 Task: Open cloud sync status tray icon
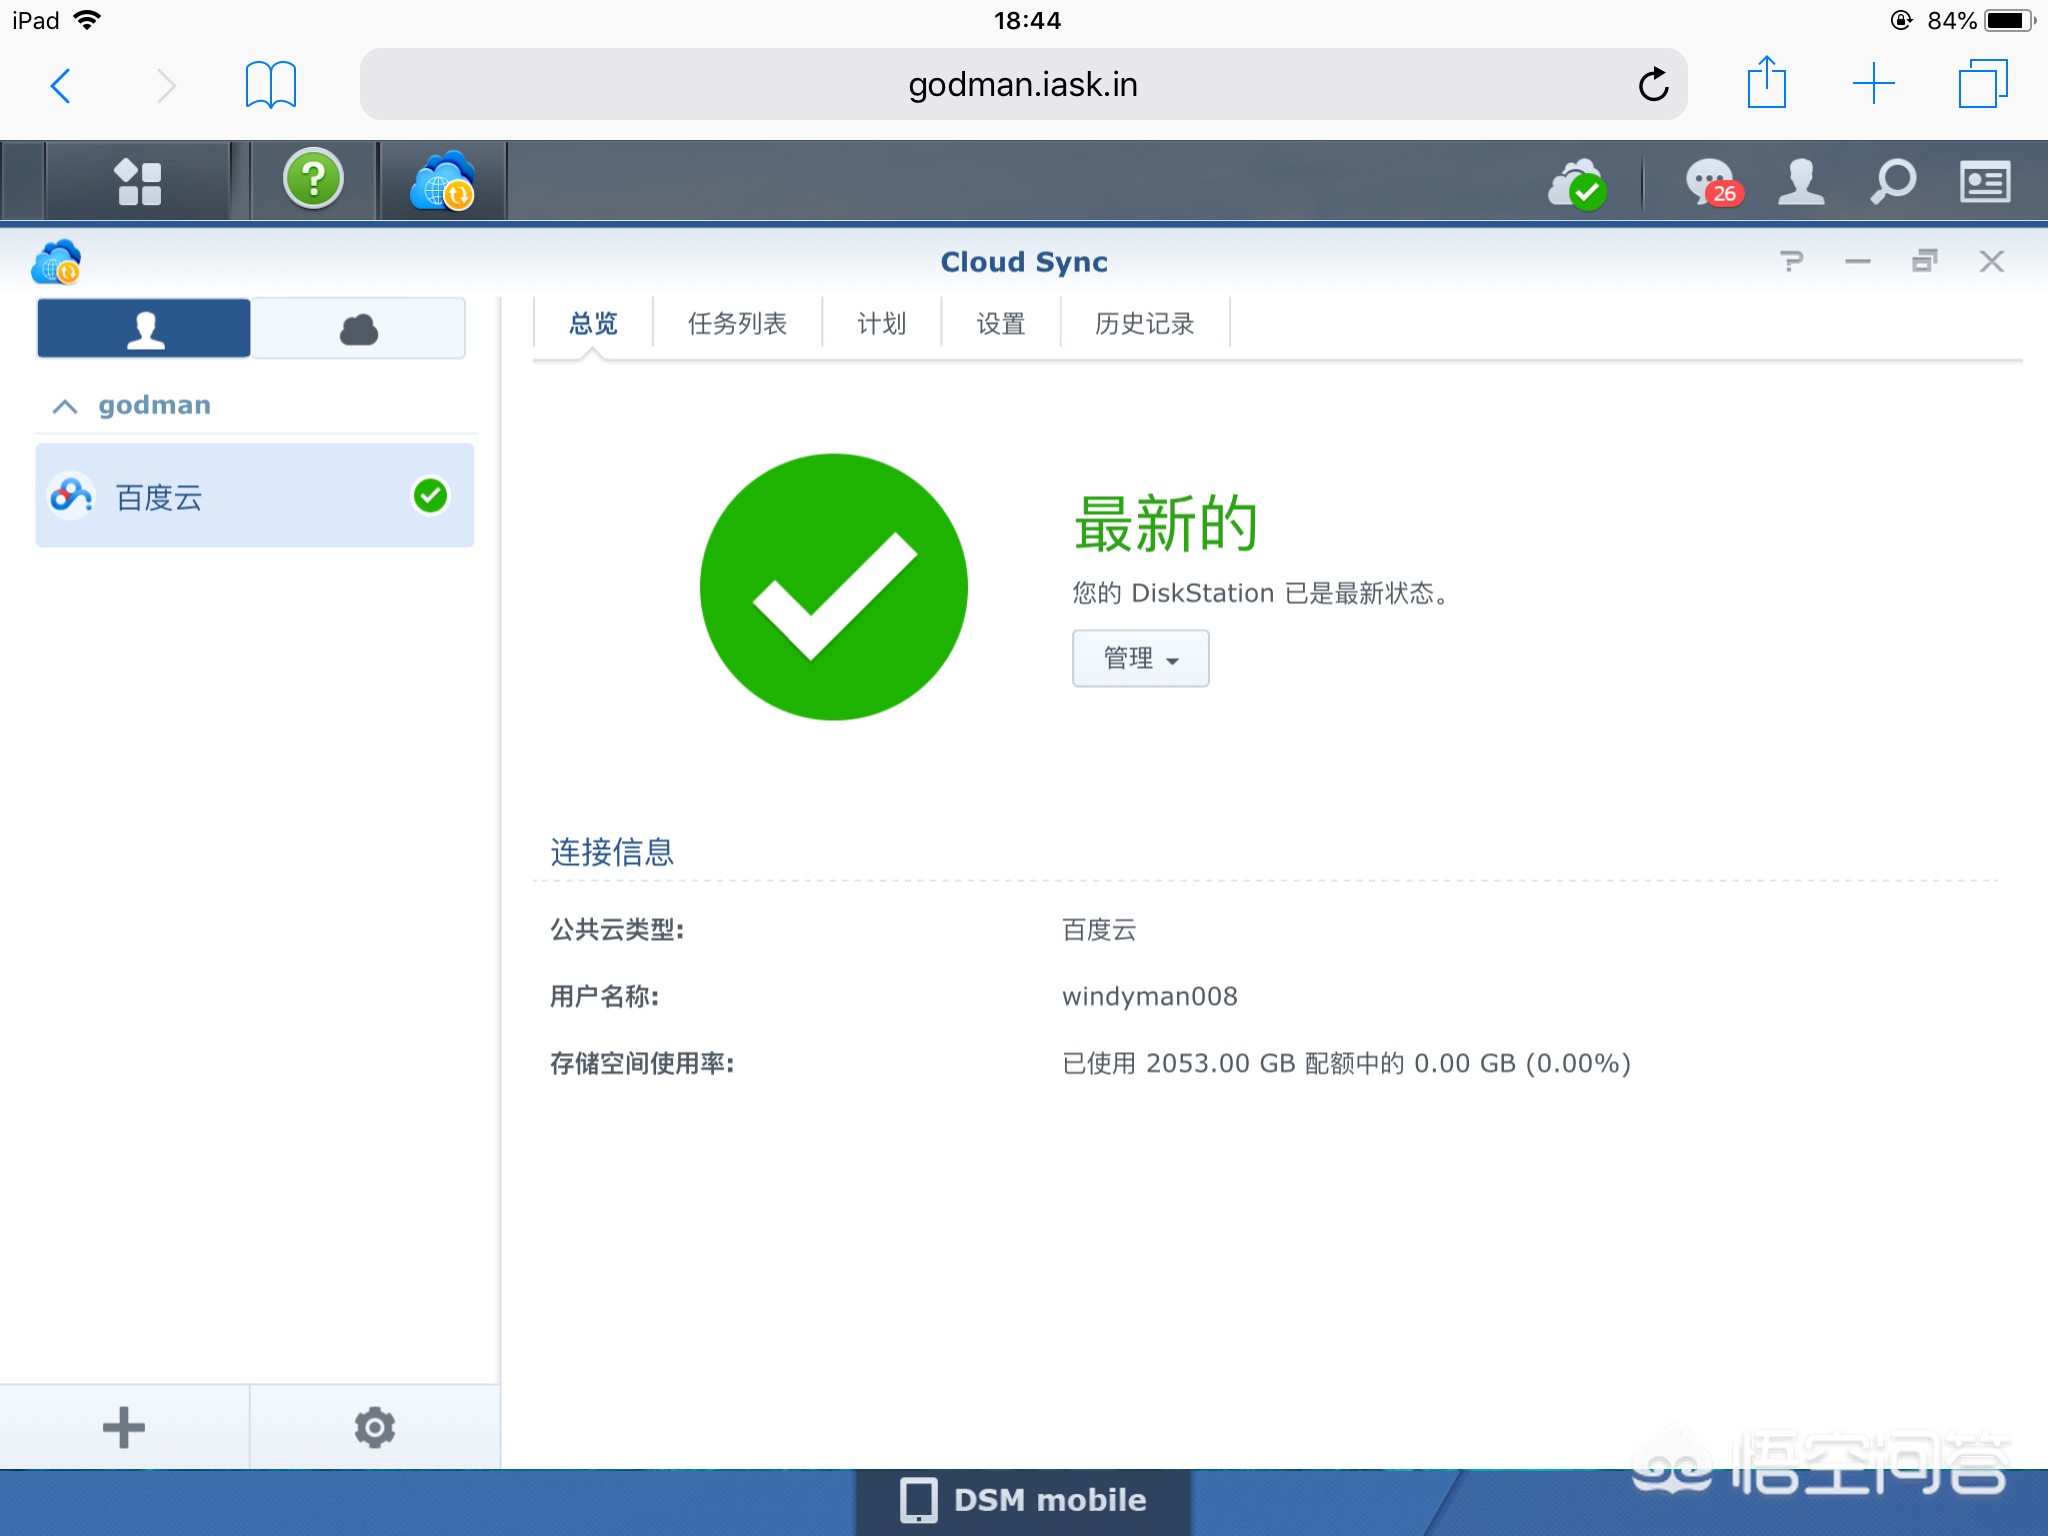point(1577,183)
